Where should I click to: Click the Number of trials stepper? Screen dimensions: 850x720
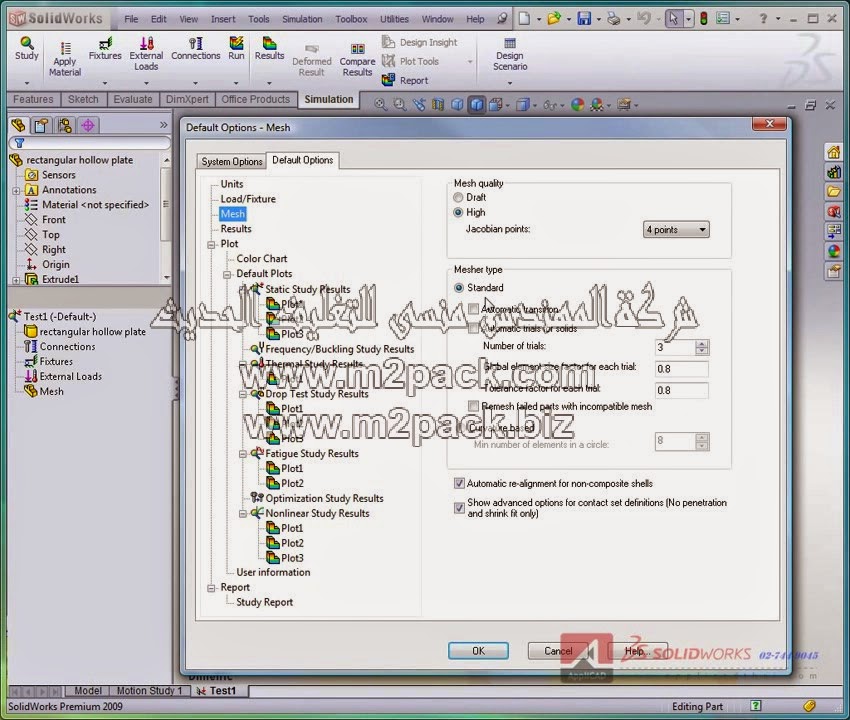click(701, 347)
